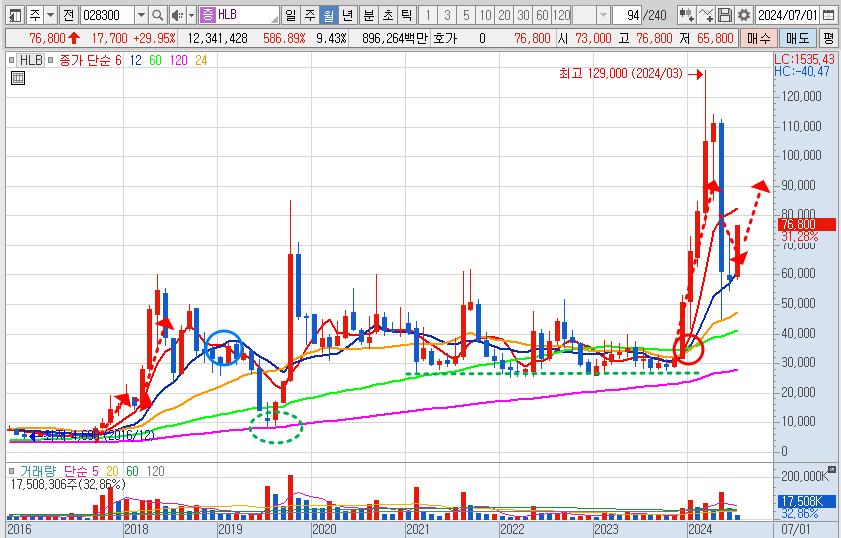Edit the candle count 94 field
The image size is (841, 538).
click(627, 15)
